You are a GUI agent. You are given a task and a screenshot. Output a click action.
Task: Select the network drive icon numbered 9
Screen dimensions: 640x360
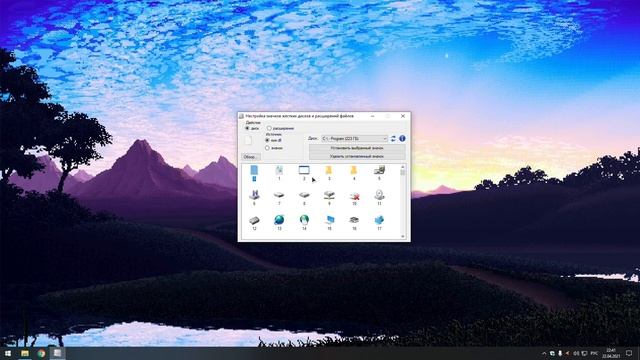(329, 195)
